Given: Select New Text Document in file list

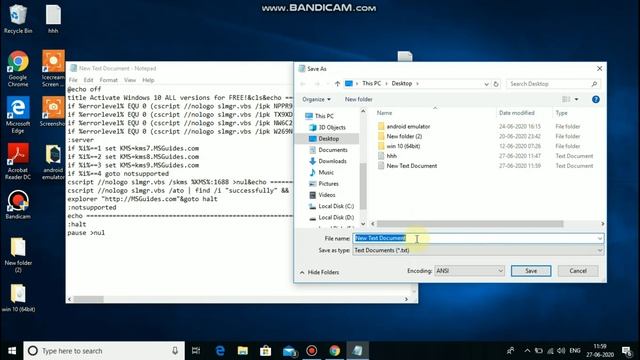Looking at the screenshot, I should tap(411, 166).
